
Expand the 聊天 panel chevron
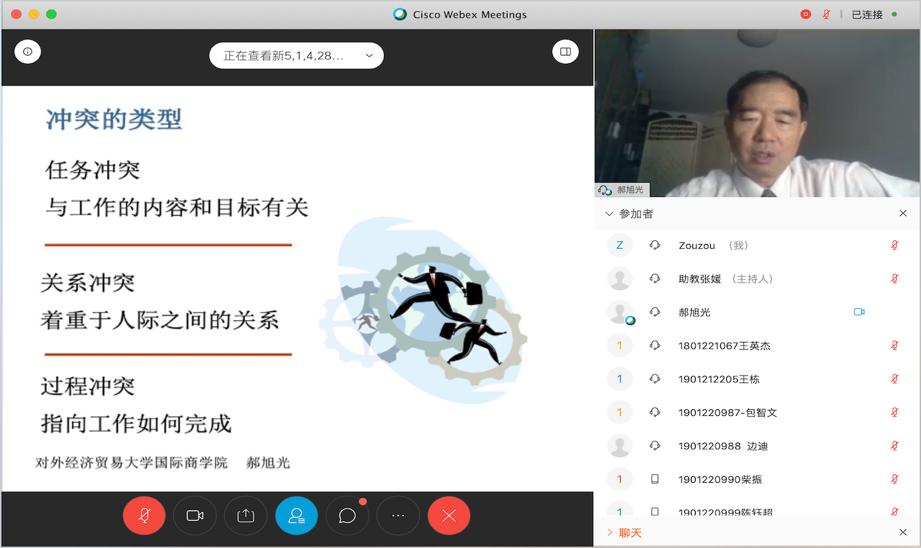pyautogui.click(x=609, y=533)
